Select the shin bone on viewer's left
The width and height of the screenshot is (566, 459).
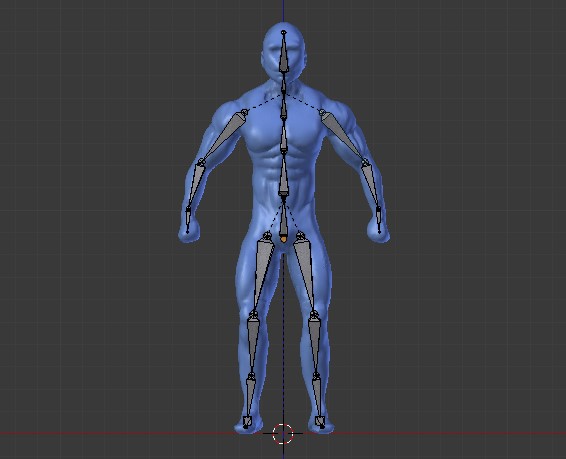[x=253, y=343]
